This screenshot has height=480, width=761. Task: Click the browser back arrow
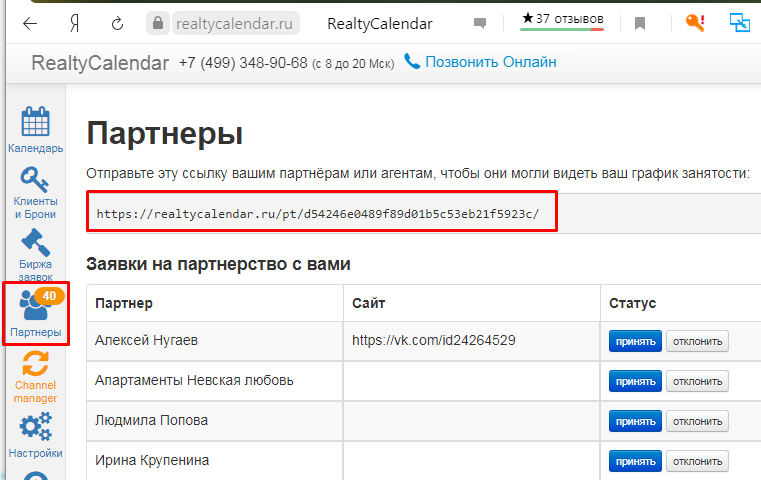pos(30,23)
